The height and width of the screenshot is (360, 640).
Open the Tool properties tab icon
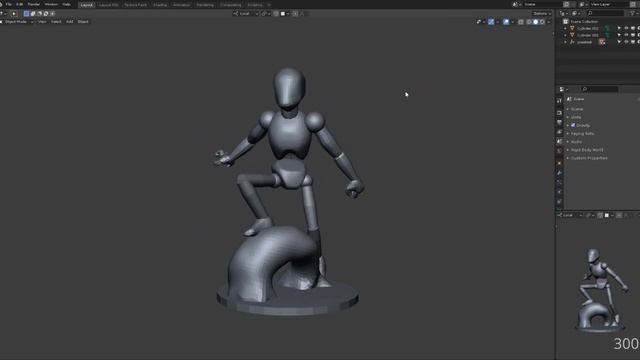(559, 100)
